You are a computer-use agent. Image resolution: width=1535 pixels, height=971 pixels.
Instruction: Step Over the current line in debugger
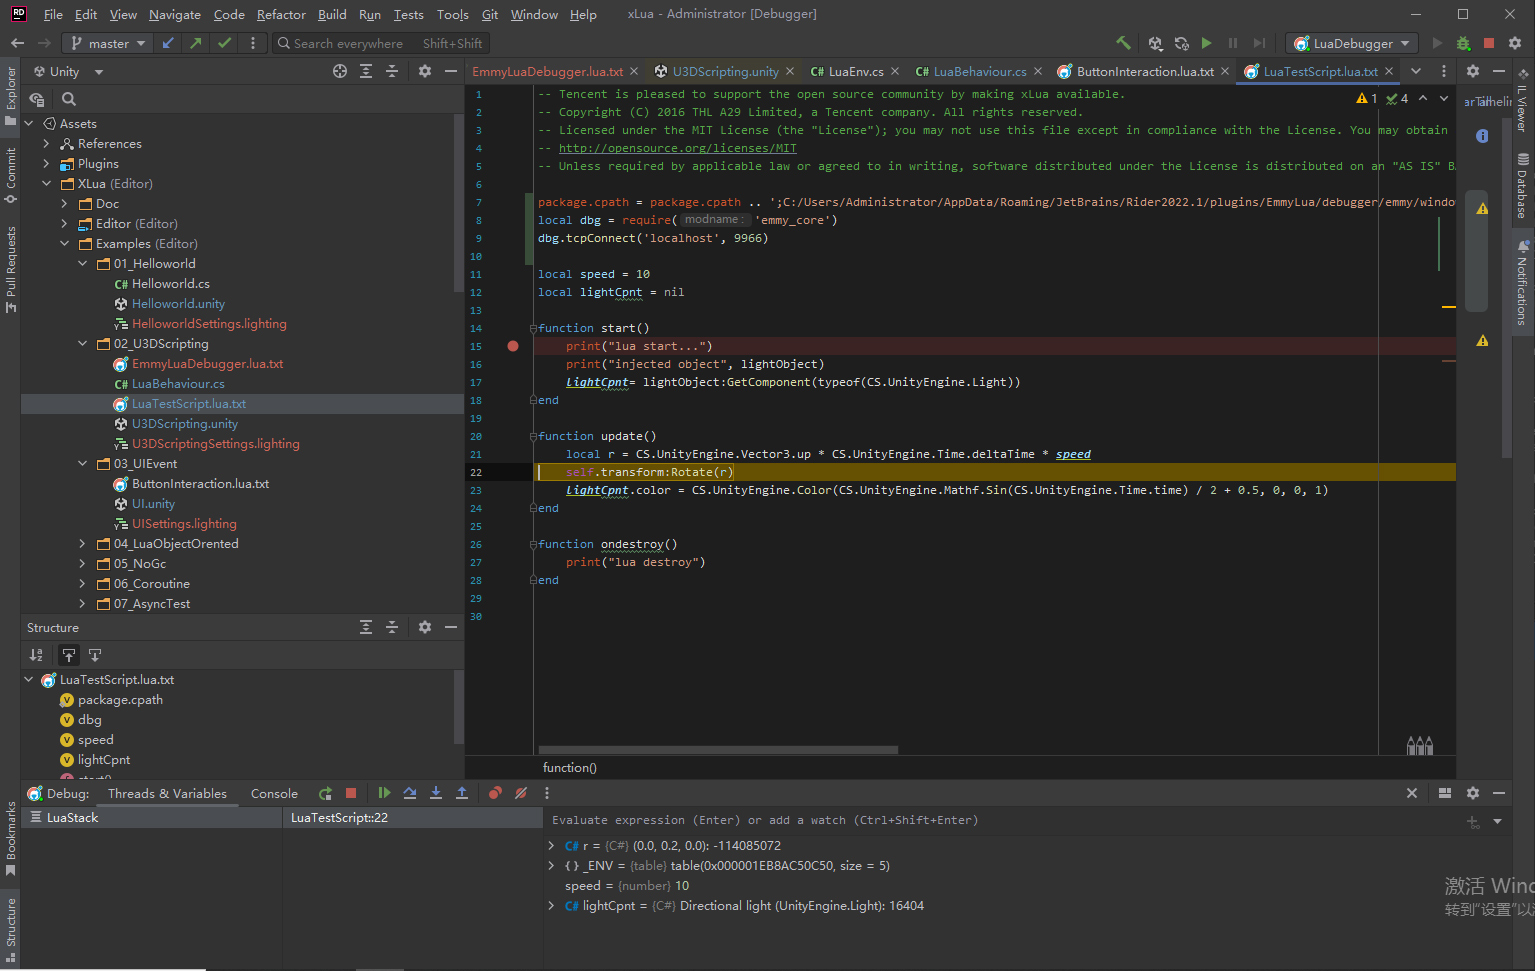click(x=410, y=793)
